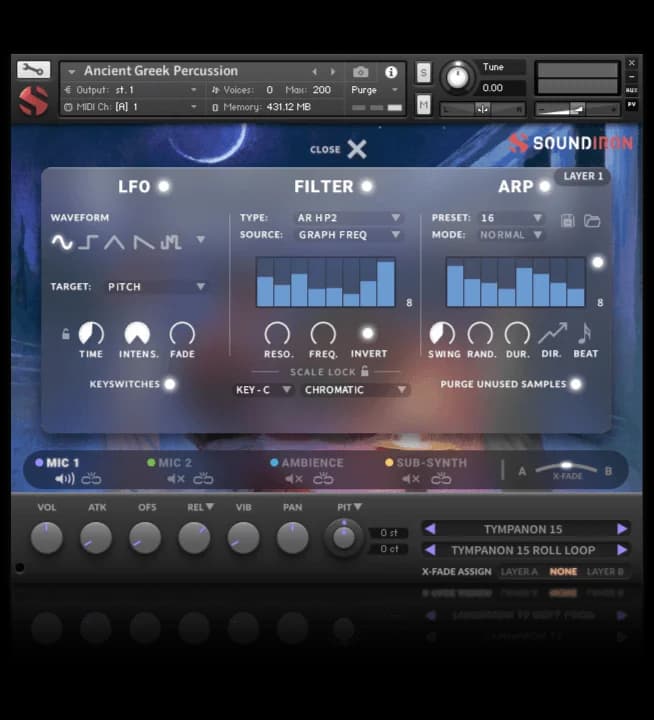Screen dimensions: 654x720
Task: Open the wrench settings icon
Action: point(33,70)
